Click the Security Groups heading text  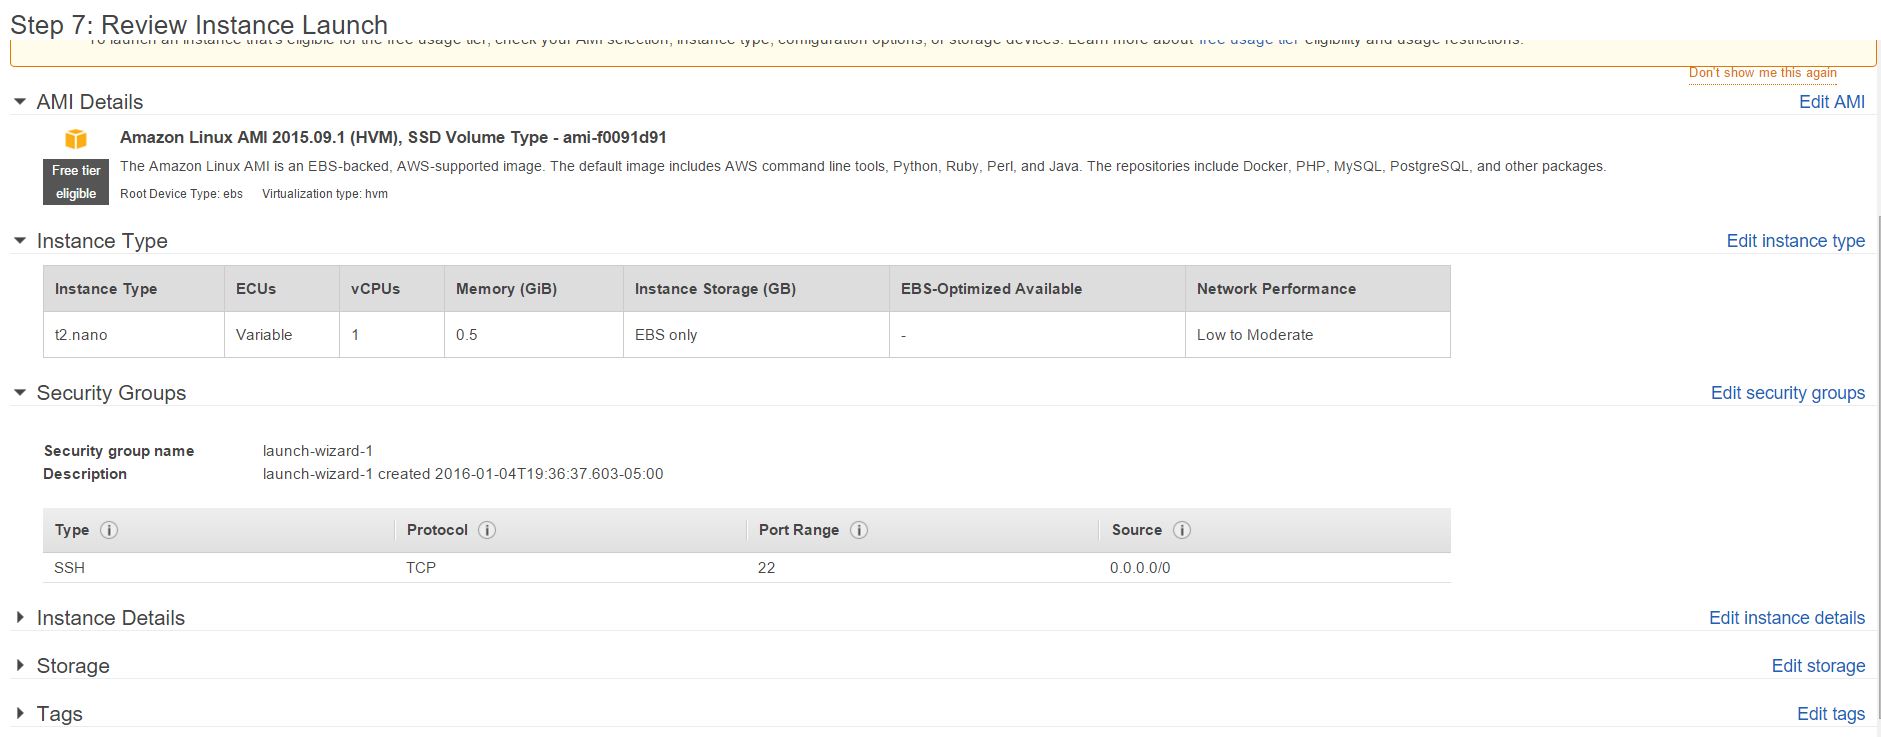point(111,393)
